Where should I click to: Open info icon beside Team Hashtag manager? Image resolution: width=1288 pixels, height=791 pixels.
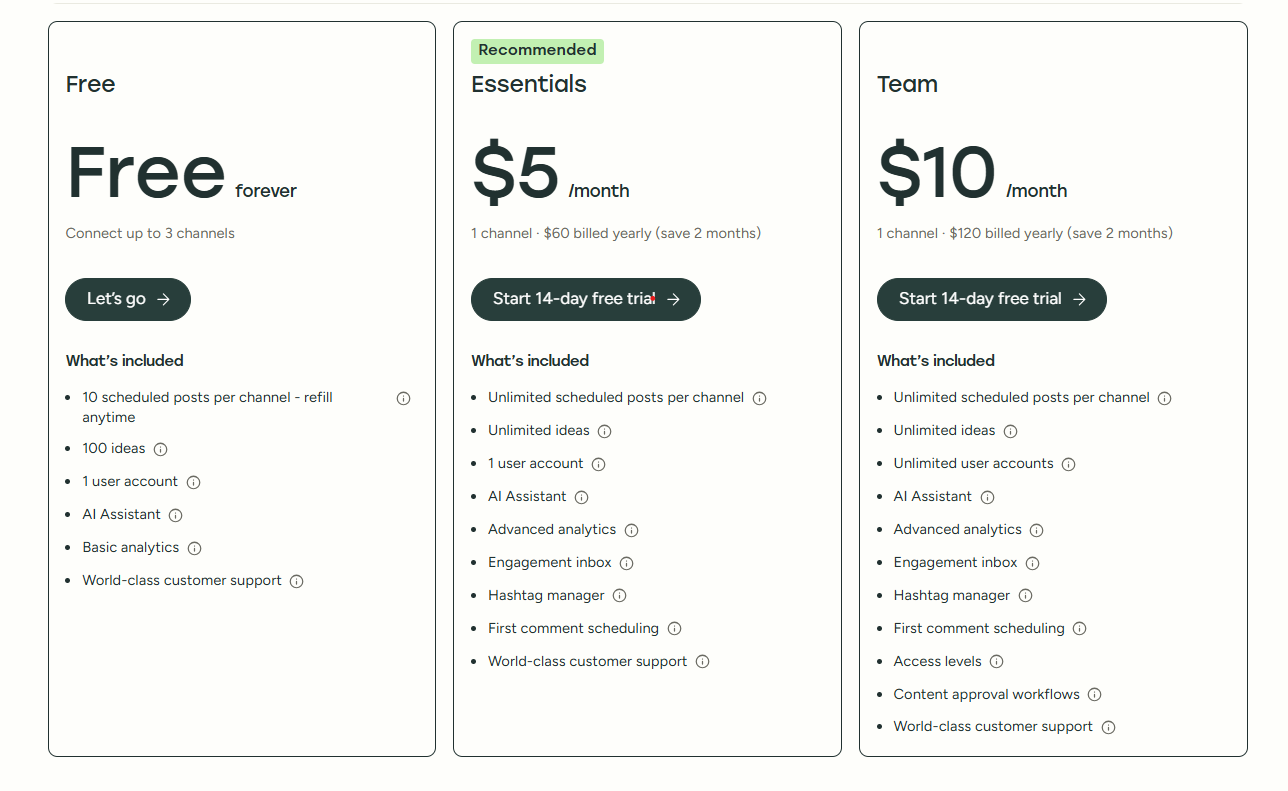point(1025,596)
